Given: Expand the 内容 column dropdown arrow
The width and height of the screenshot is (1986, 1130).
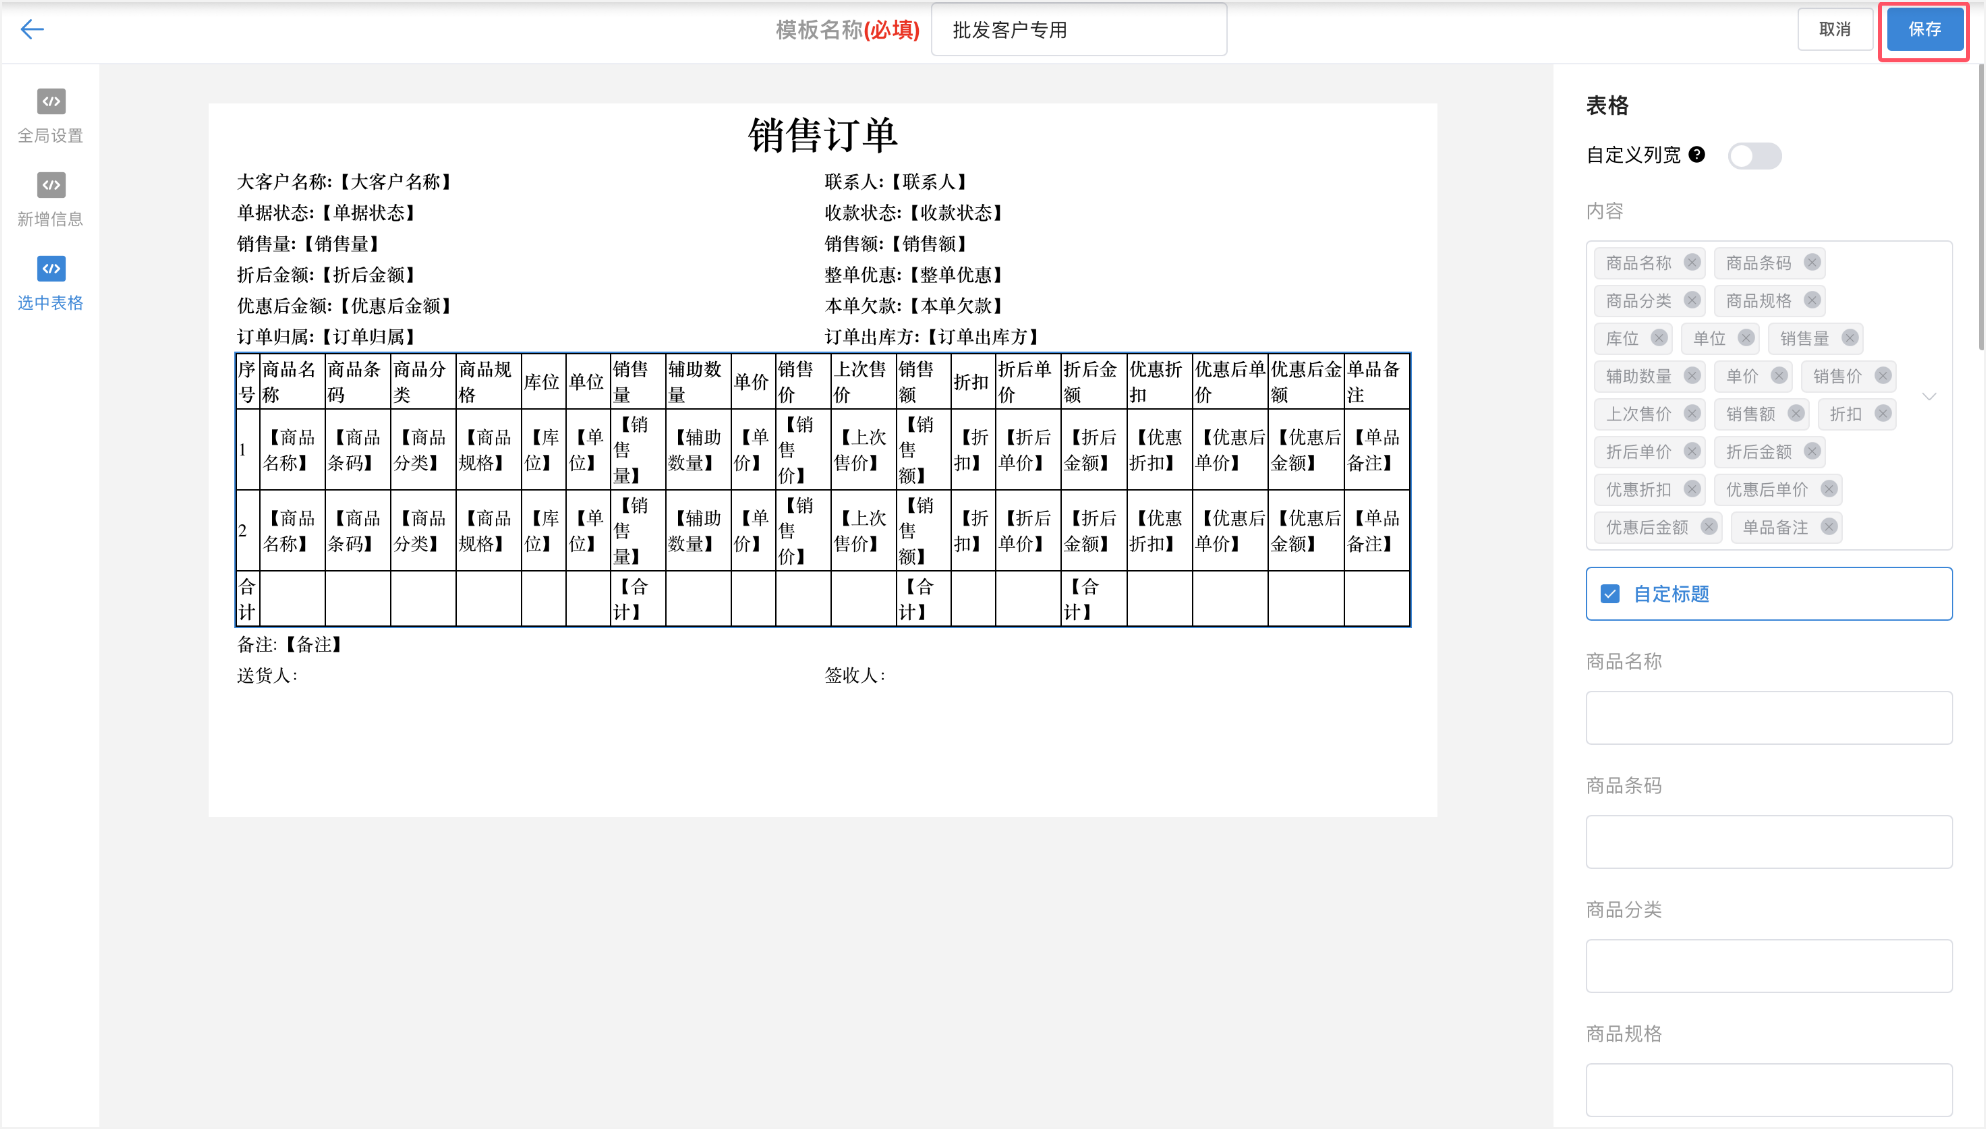Looking at the screenshot, I should (x=1930, y=397).
